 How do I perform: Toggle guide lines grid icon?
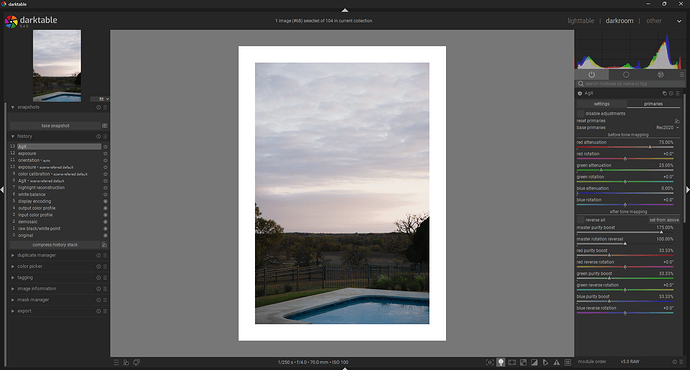click(x=568, y=363)
